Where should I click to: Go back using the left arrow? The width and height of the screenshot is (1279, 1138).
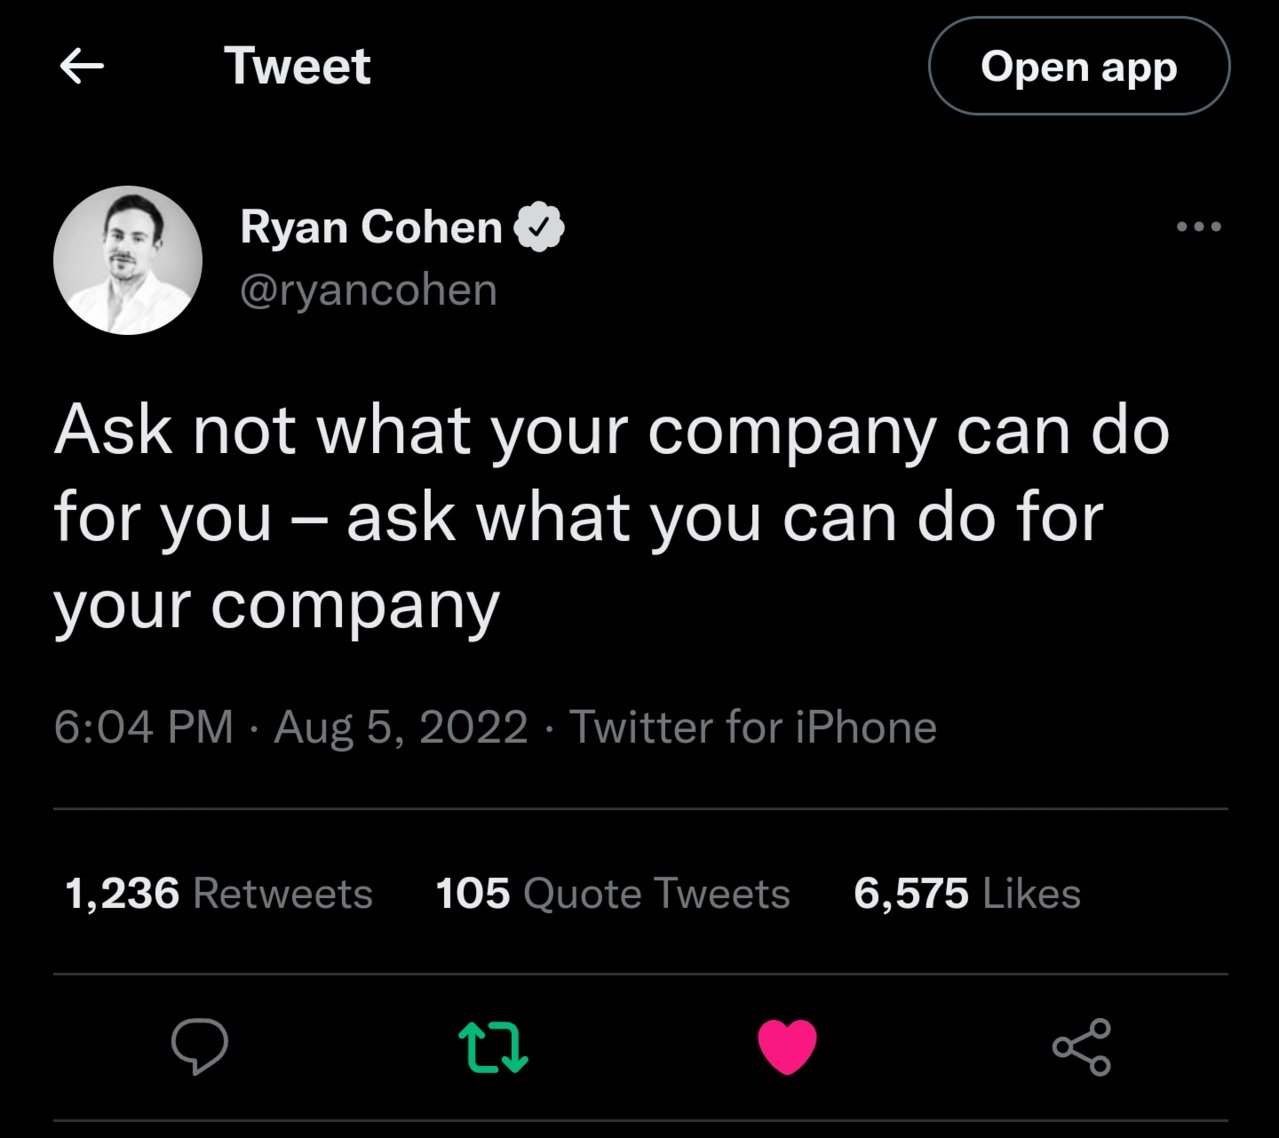82,67
